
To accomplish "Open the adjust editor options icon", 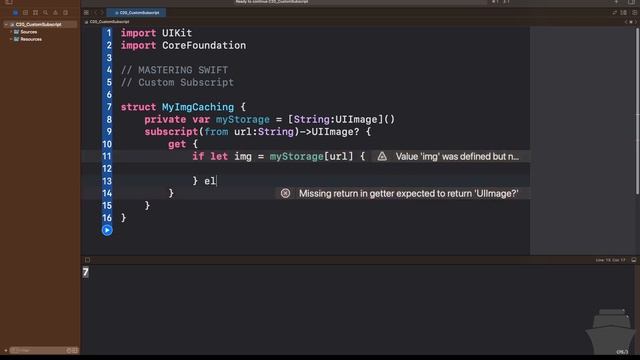I will [x=624, y=13].
